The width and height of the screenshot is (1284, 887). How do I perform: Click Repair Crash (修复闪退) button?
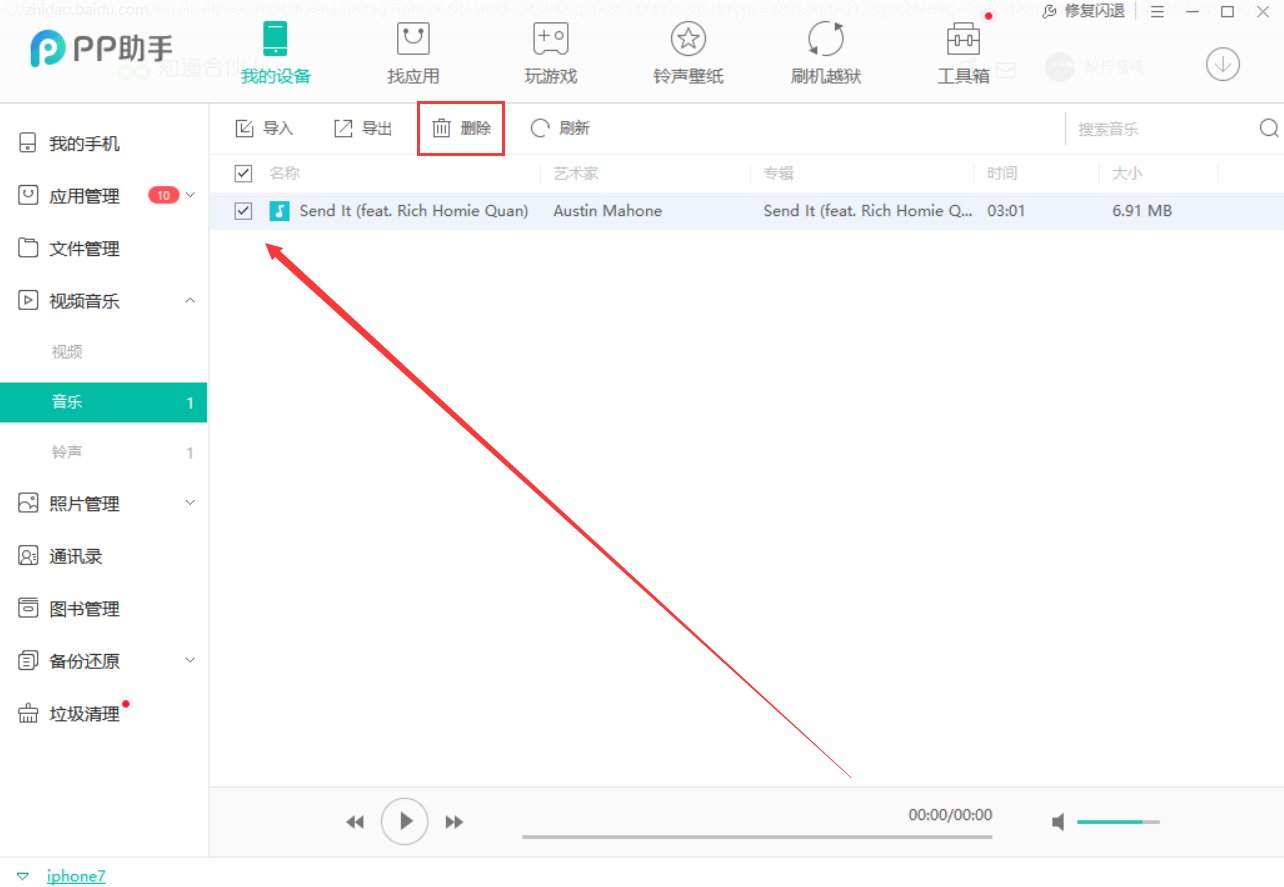coord(1084,11)
